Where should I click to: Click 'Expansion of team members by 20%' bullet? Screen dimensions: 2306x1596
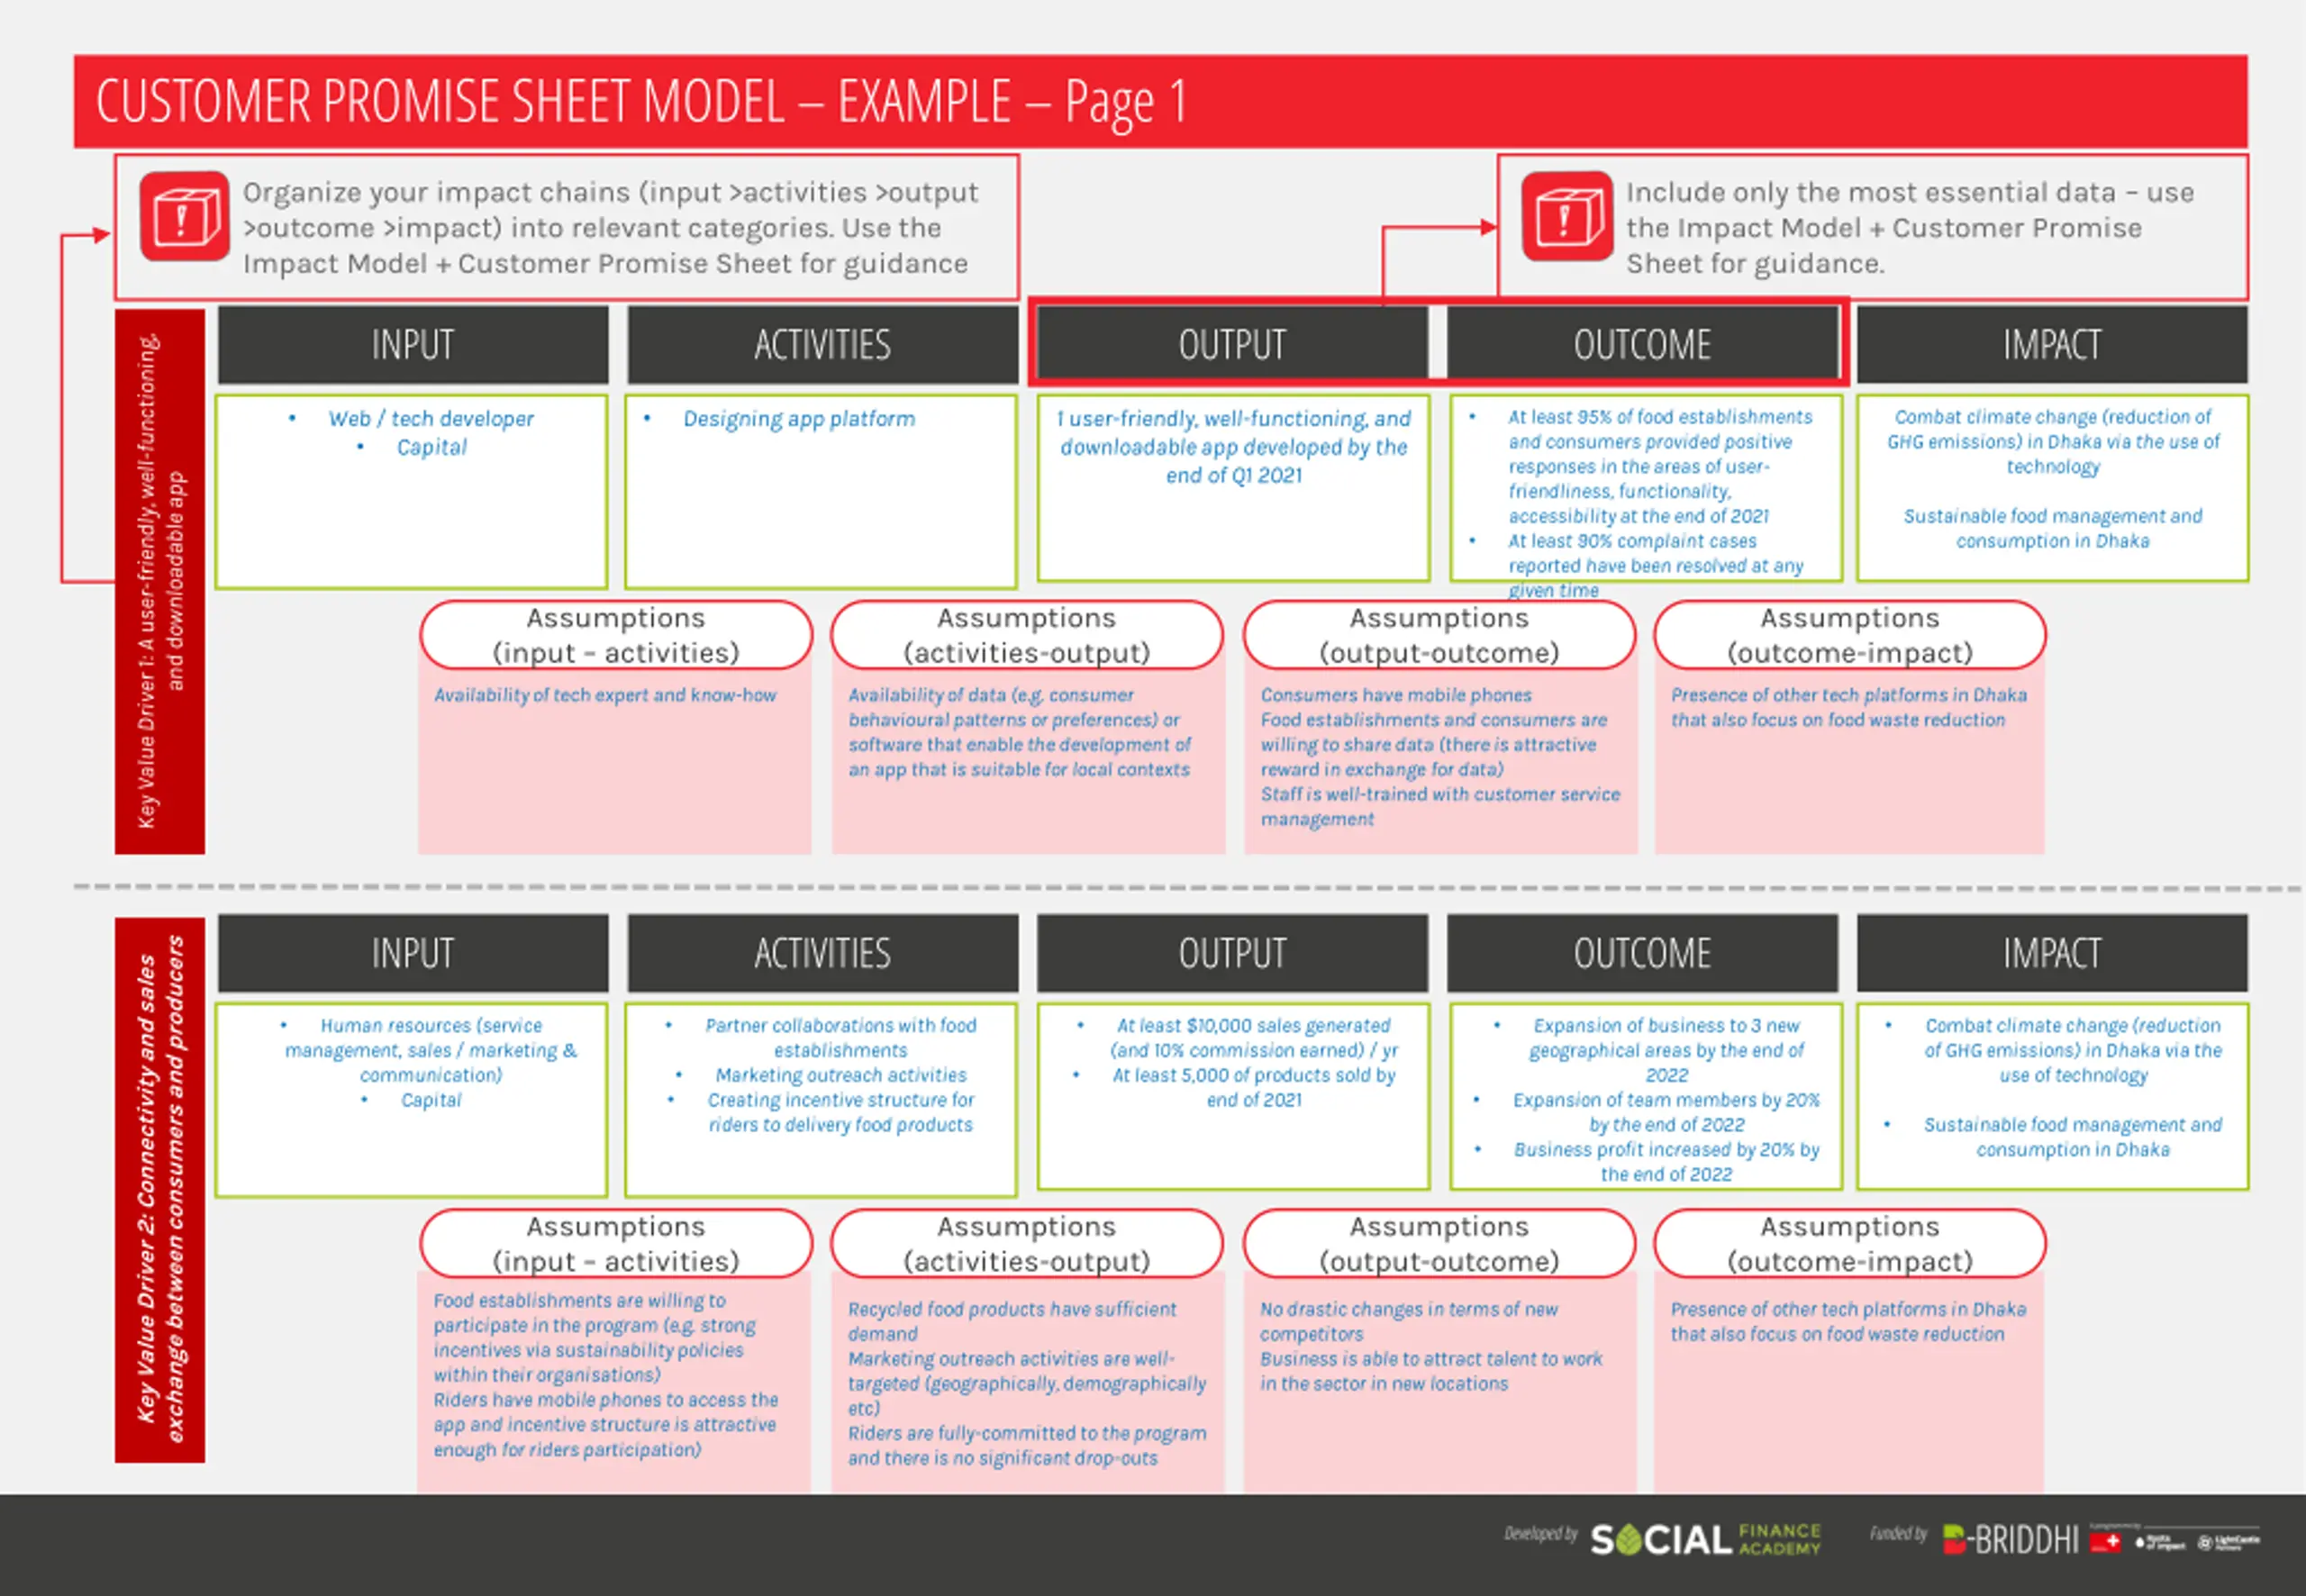click(1666, 1112)
